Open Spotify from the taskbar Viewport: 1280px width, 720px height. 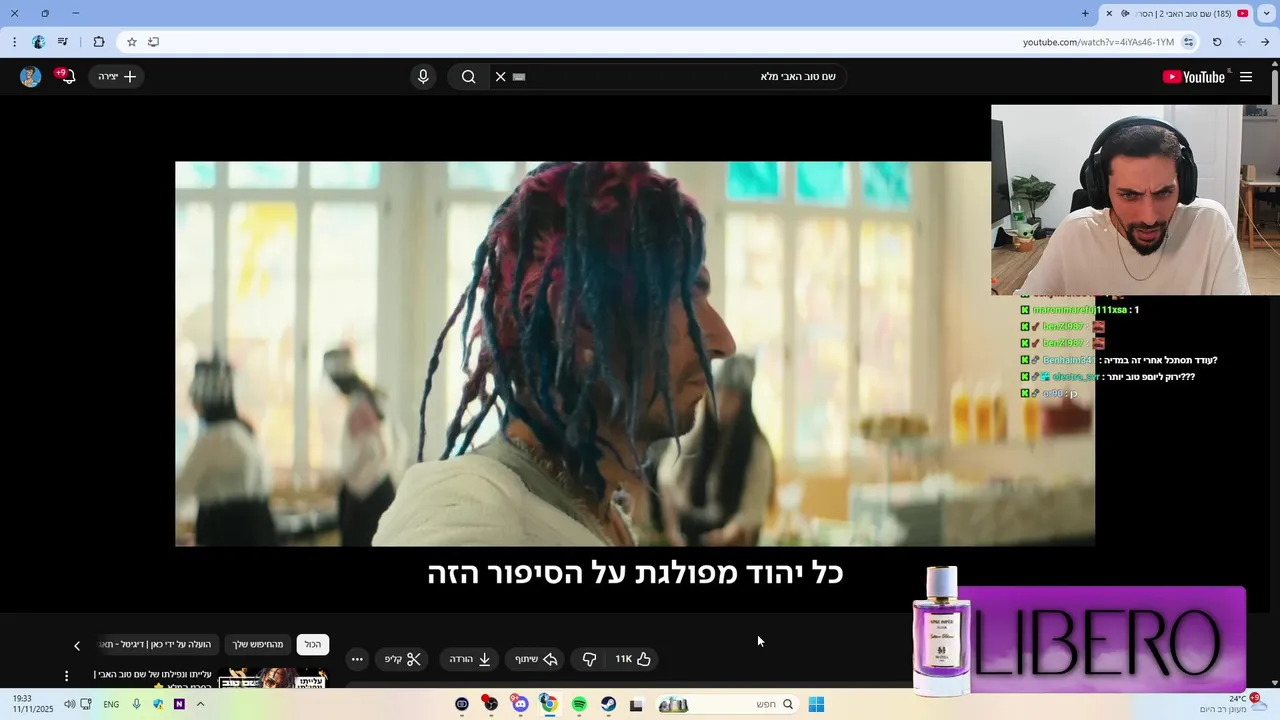pyautogui.click(x=579, y=705)
